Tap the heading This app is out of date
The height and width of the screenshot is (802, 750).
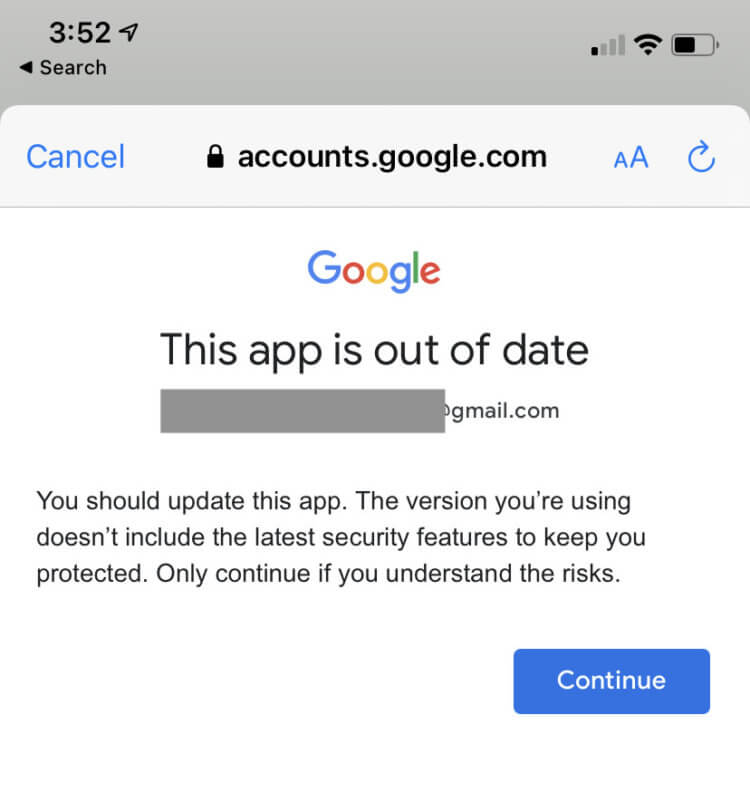point(374,350)
